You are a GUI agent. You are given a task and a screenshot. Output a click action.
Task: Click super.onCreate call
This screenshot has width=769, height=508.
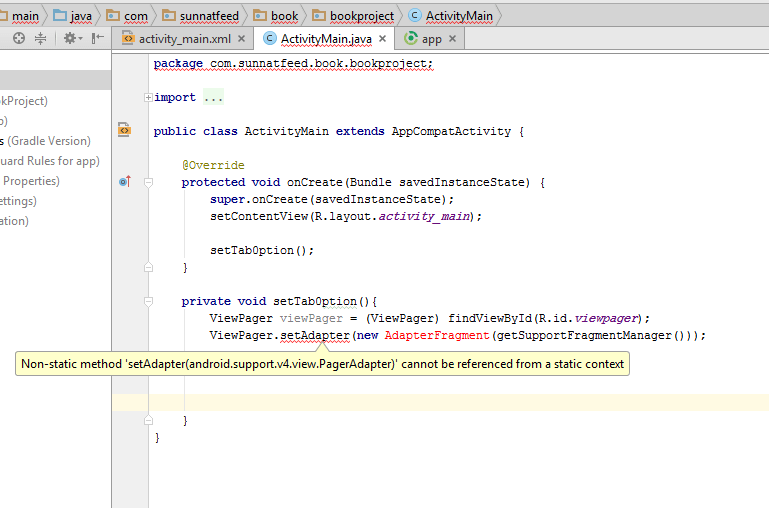click(331, 200)
